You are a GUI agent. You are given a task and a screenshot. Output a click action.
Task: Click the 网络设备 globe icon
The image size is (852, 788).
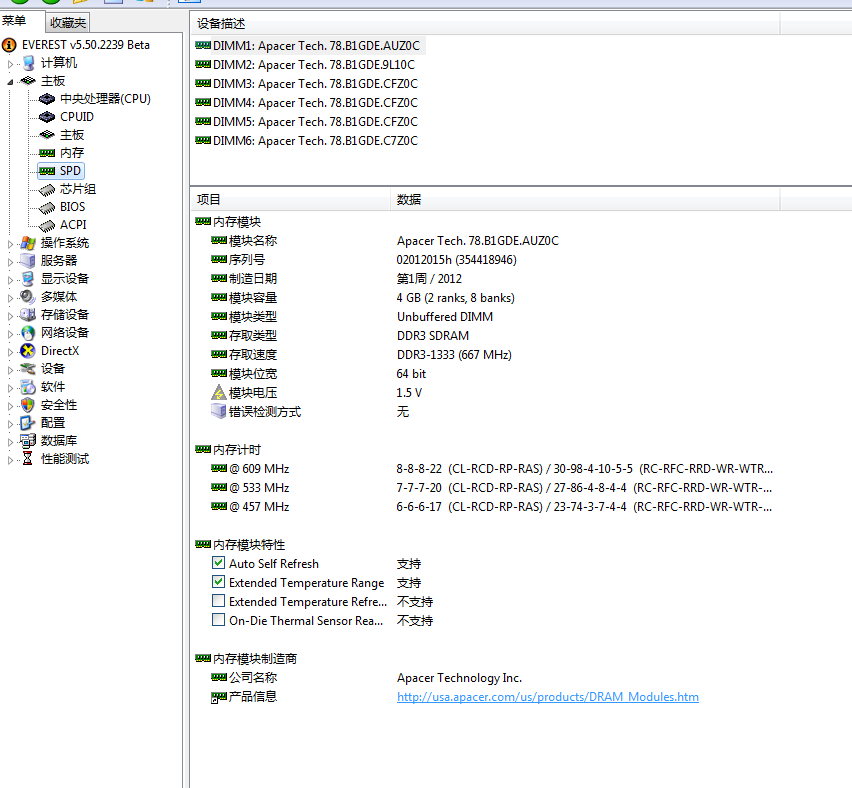point(28,333)
